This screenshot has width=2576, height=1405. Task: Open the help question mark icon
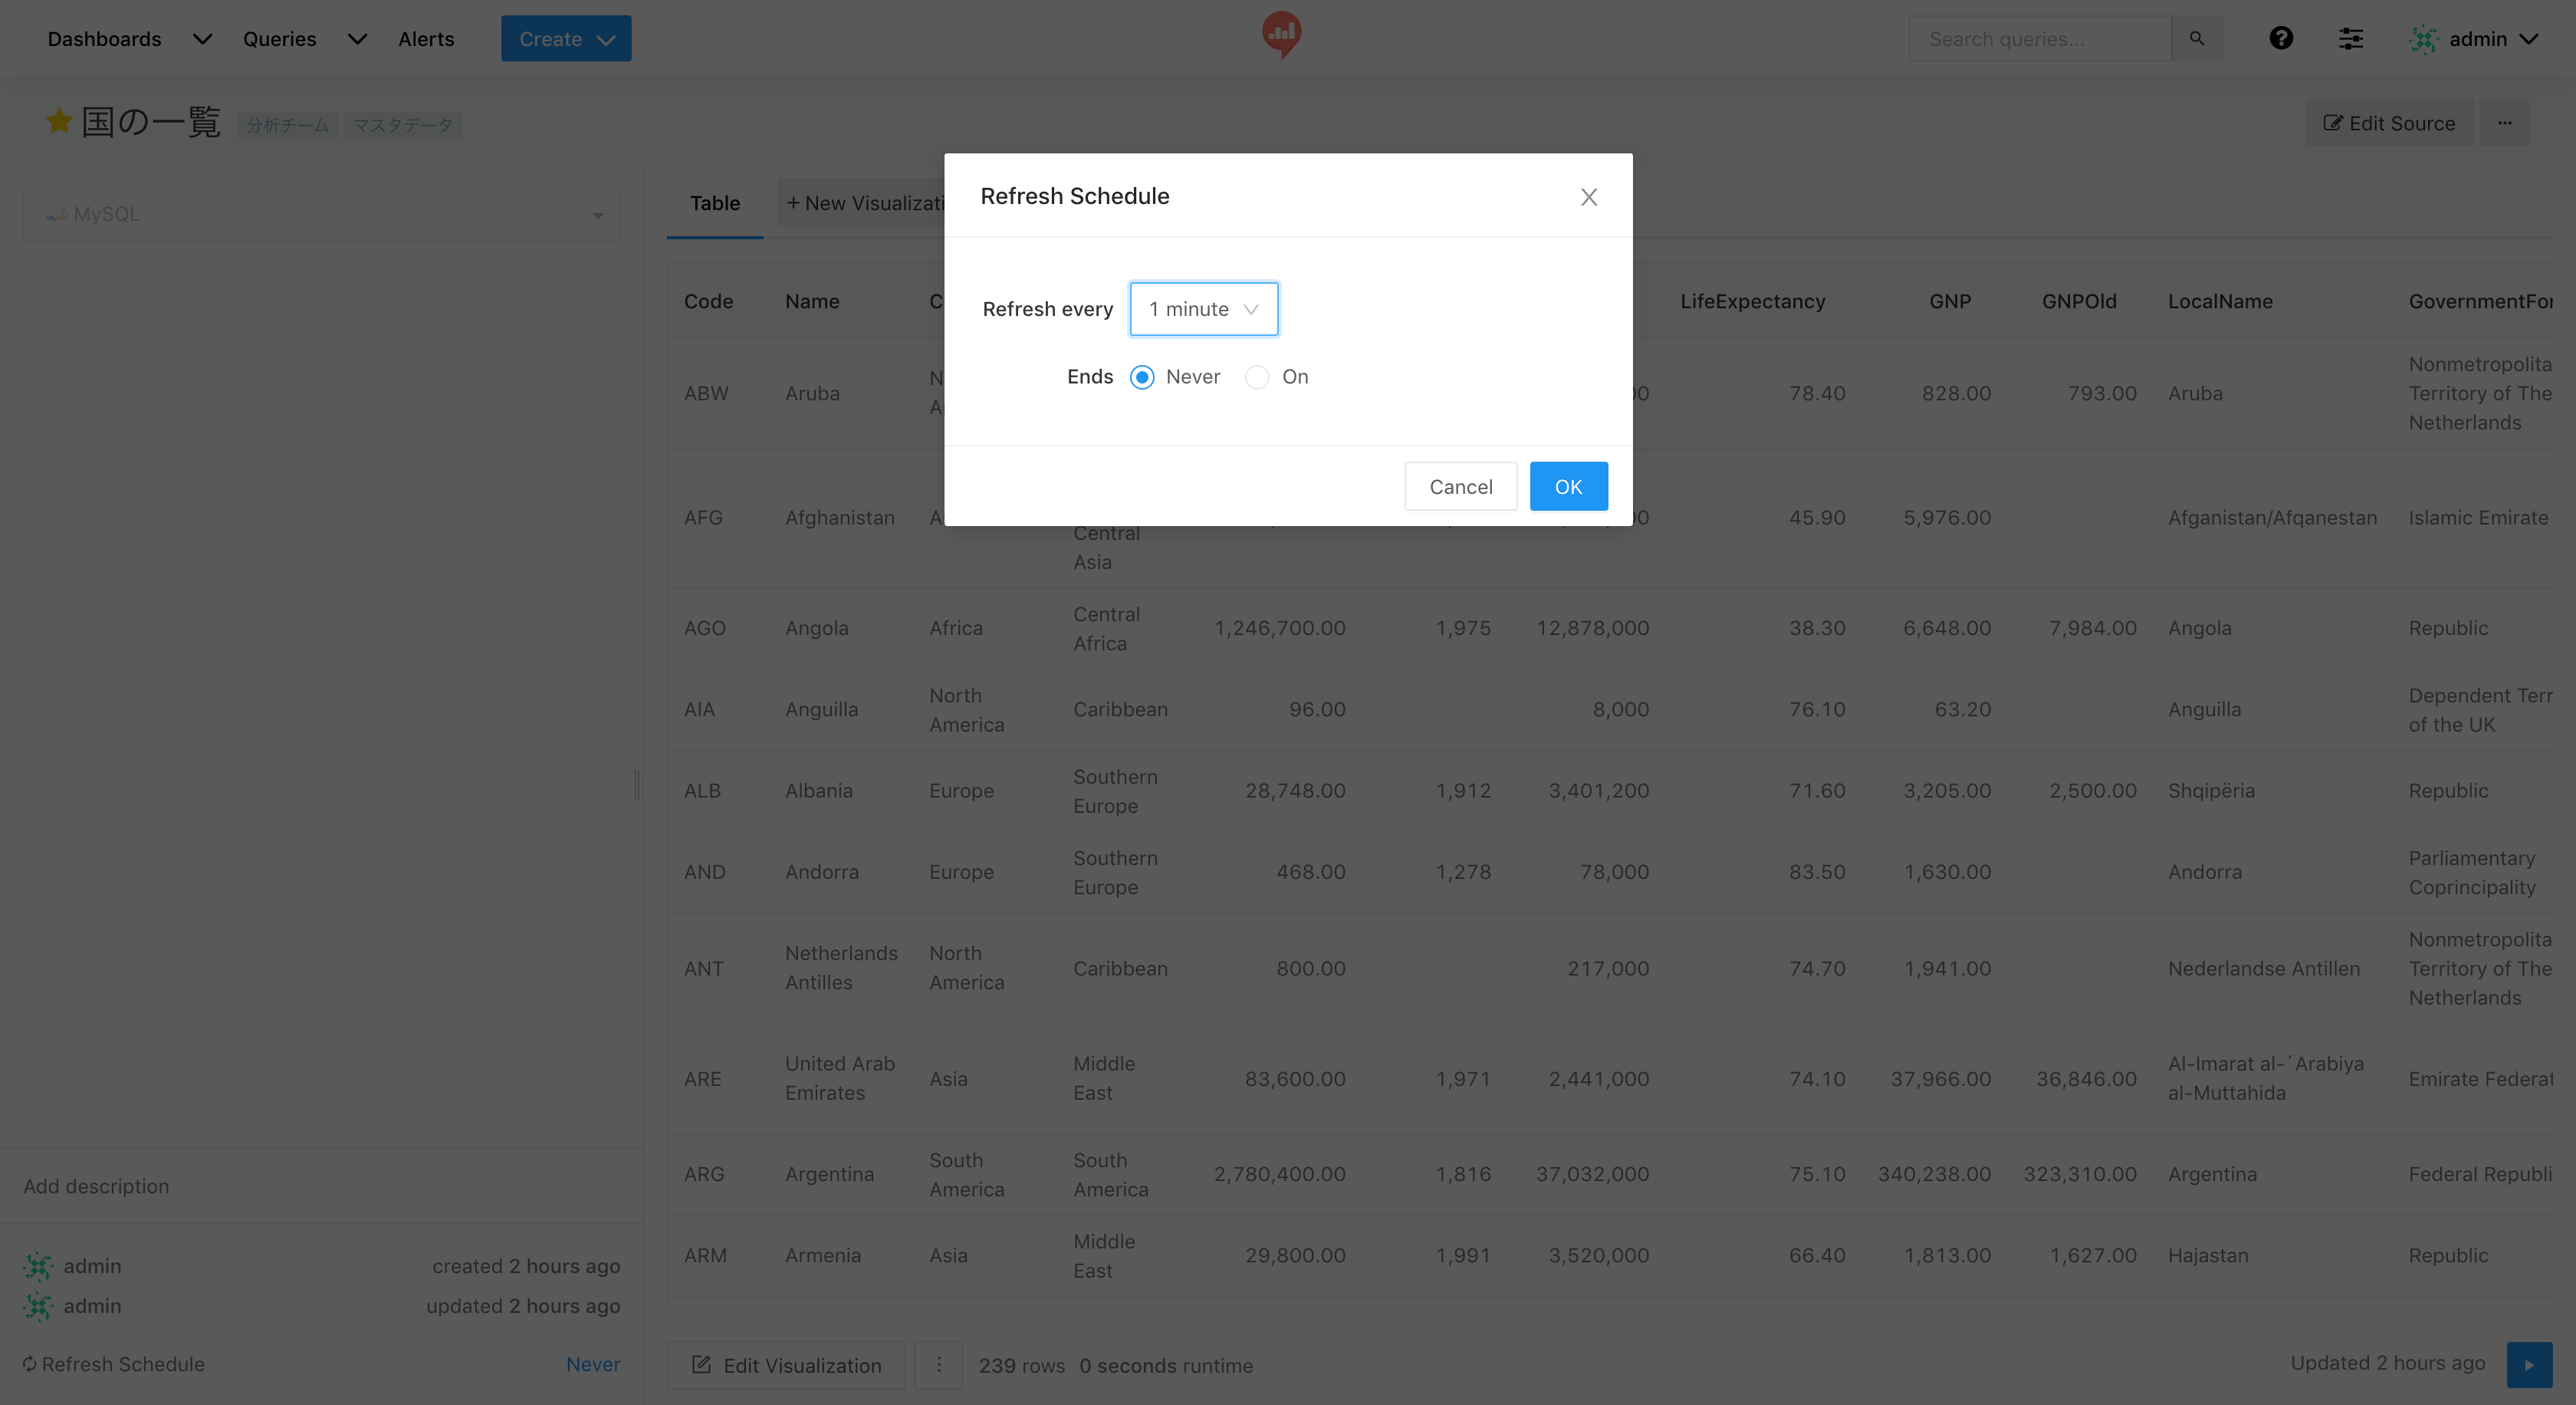(2280, 38)
